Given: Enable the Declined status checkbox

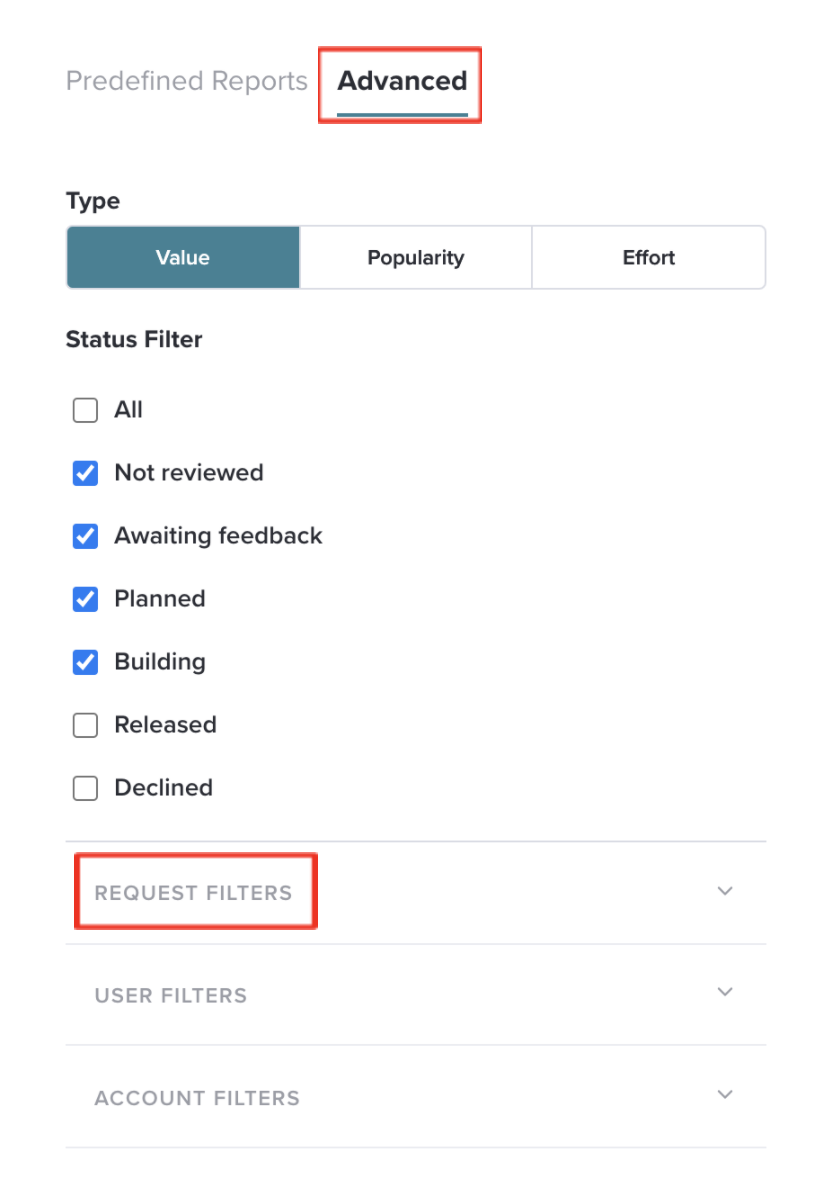Looking at the screenshot, I should tap(86, 788).
